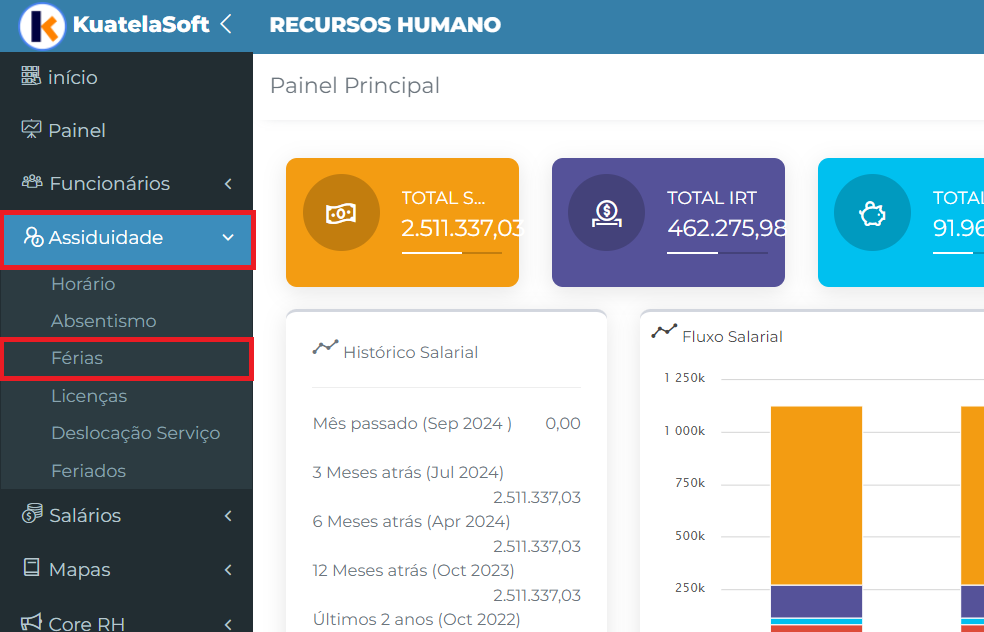Click the Total IRT coin icon
This screenshot has height=632, width=984.
click(607, 214)
